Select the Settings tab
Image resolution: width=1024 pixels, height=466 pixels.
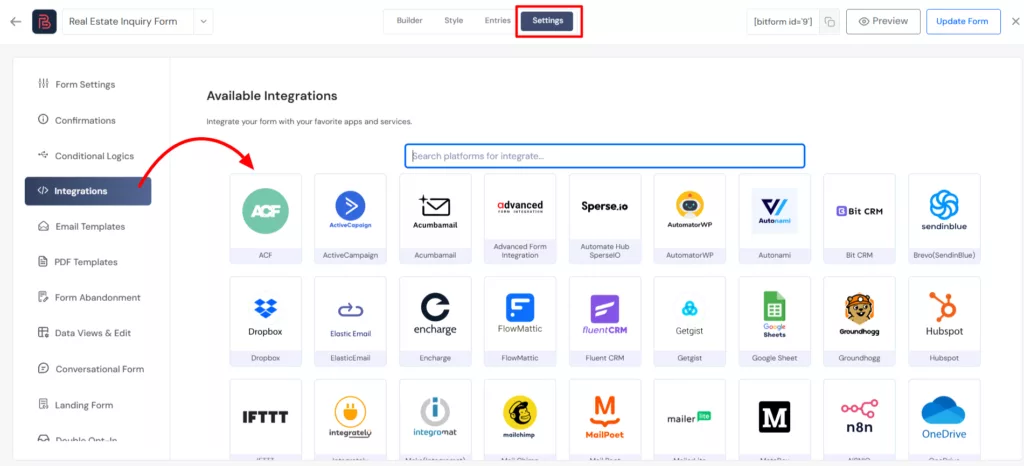pos(547,22)
